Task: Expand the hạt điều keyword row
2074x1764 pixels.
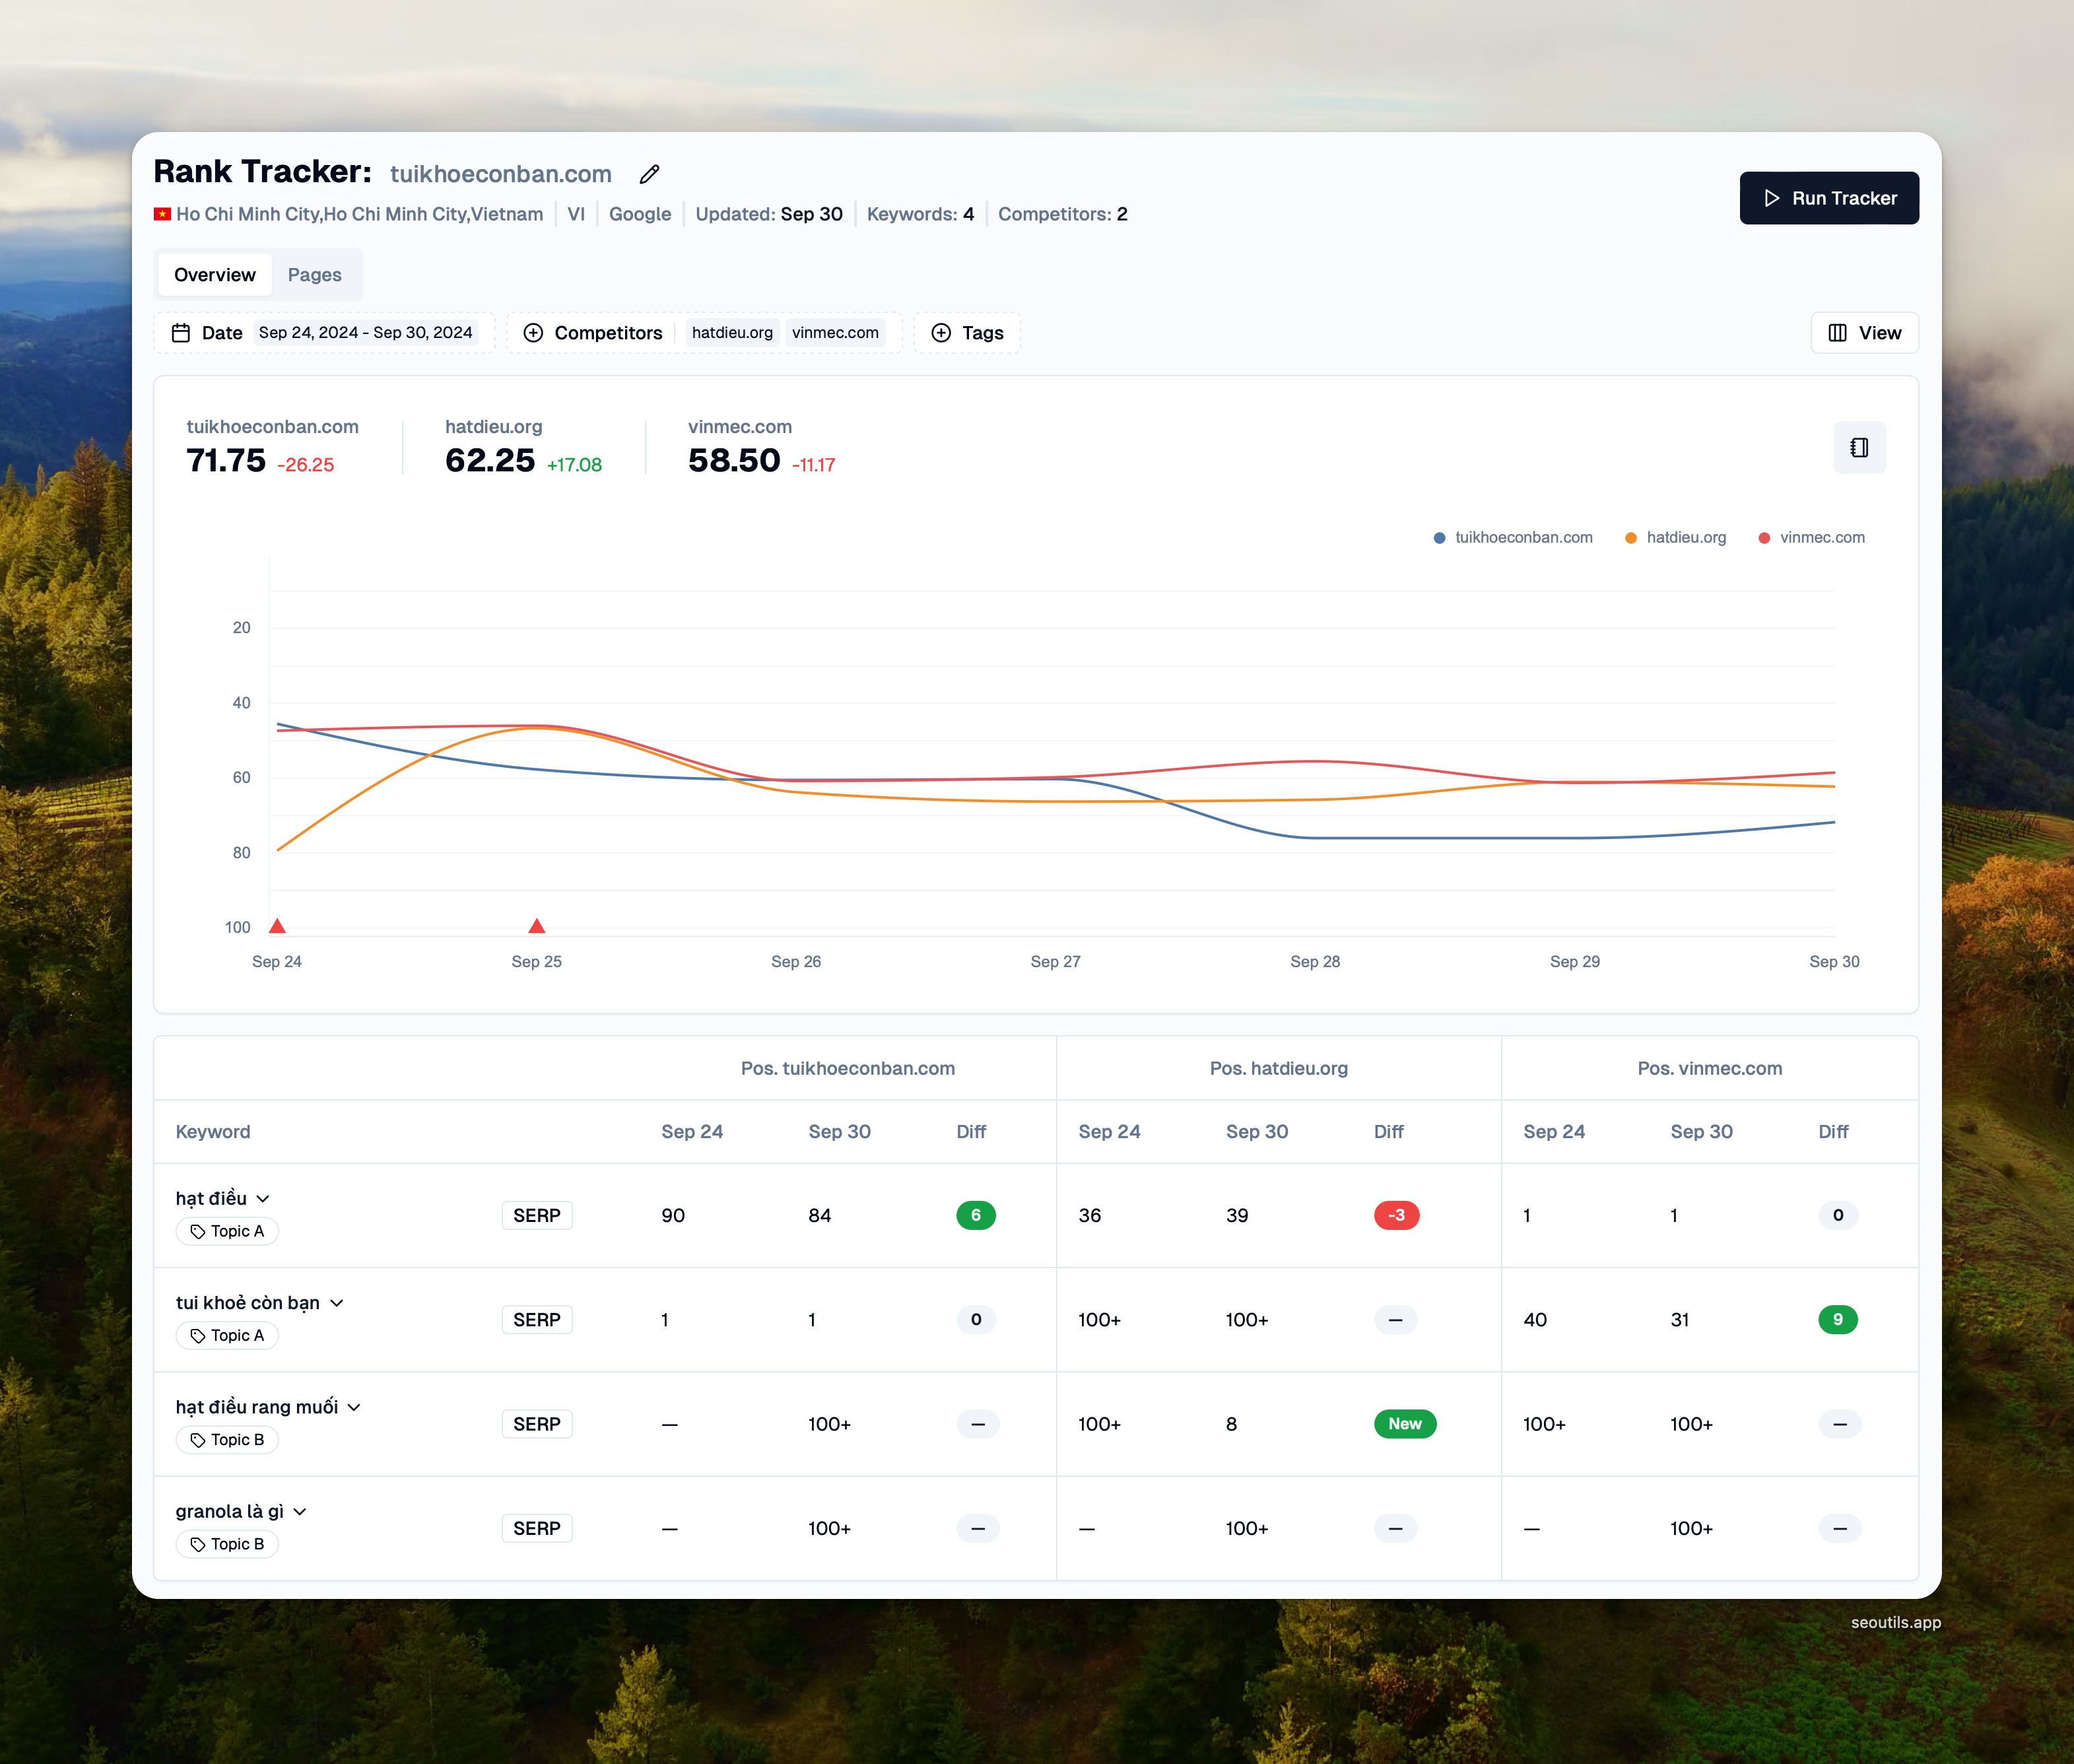Action: (x=263, y=1199)
